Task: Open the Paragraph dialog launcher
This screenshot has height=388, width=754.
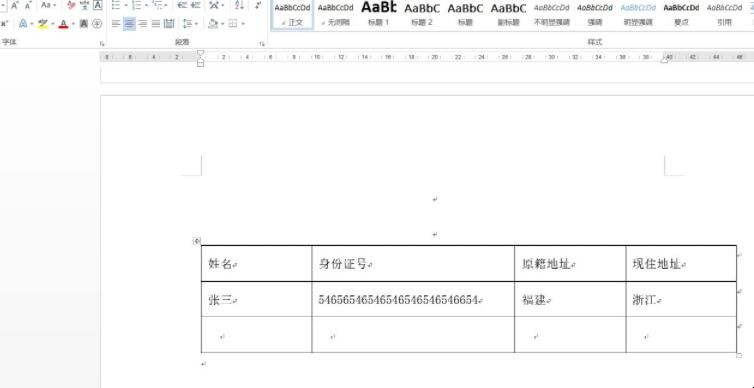Action: click(x=262, y=44)
